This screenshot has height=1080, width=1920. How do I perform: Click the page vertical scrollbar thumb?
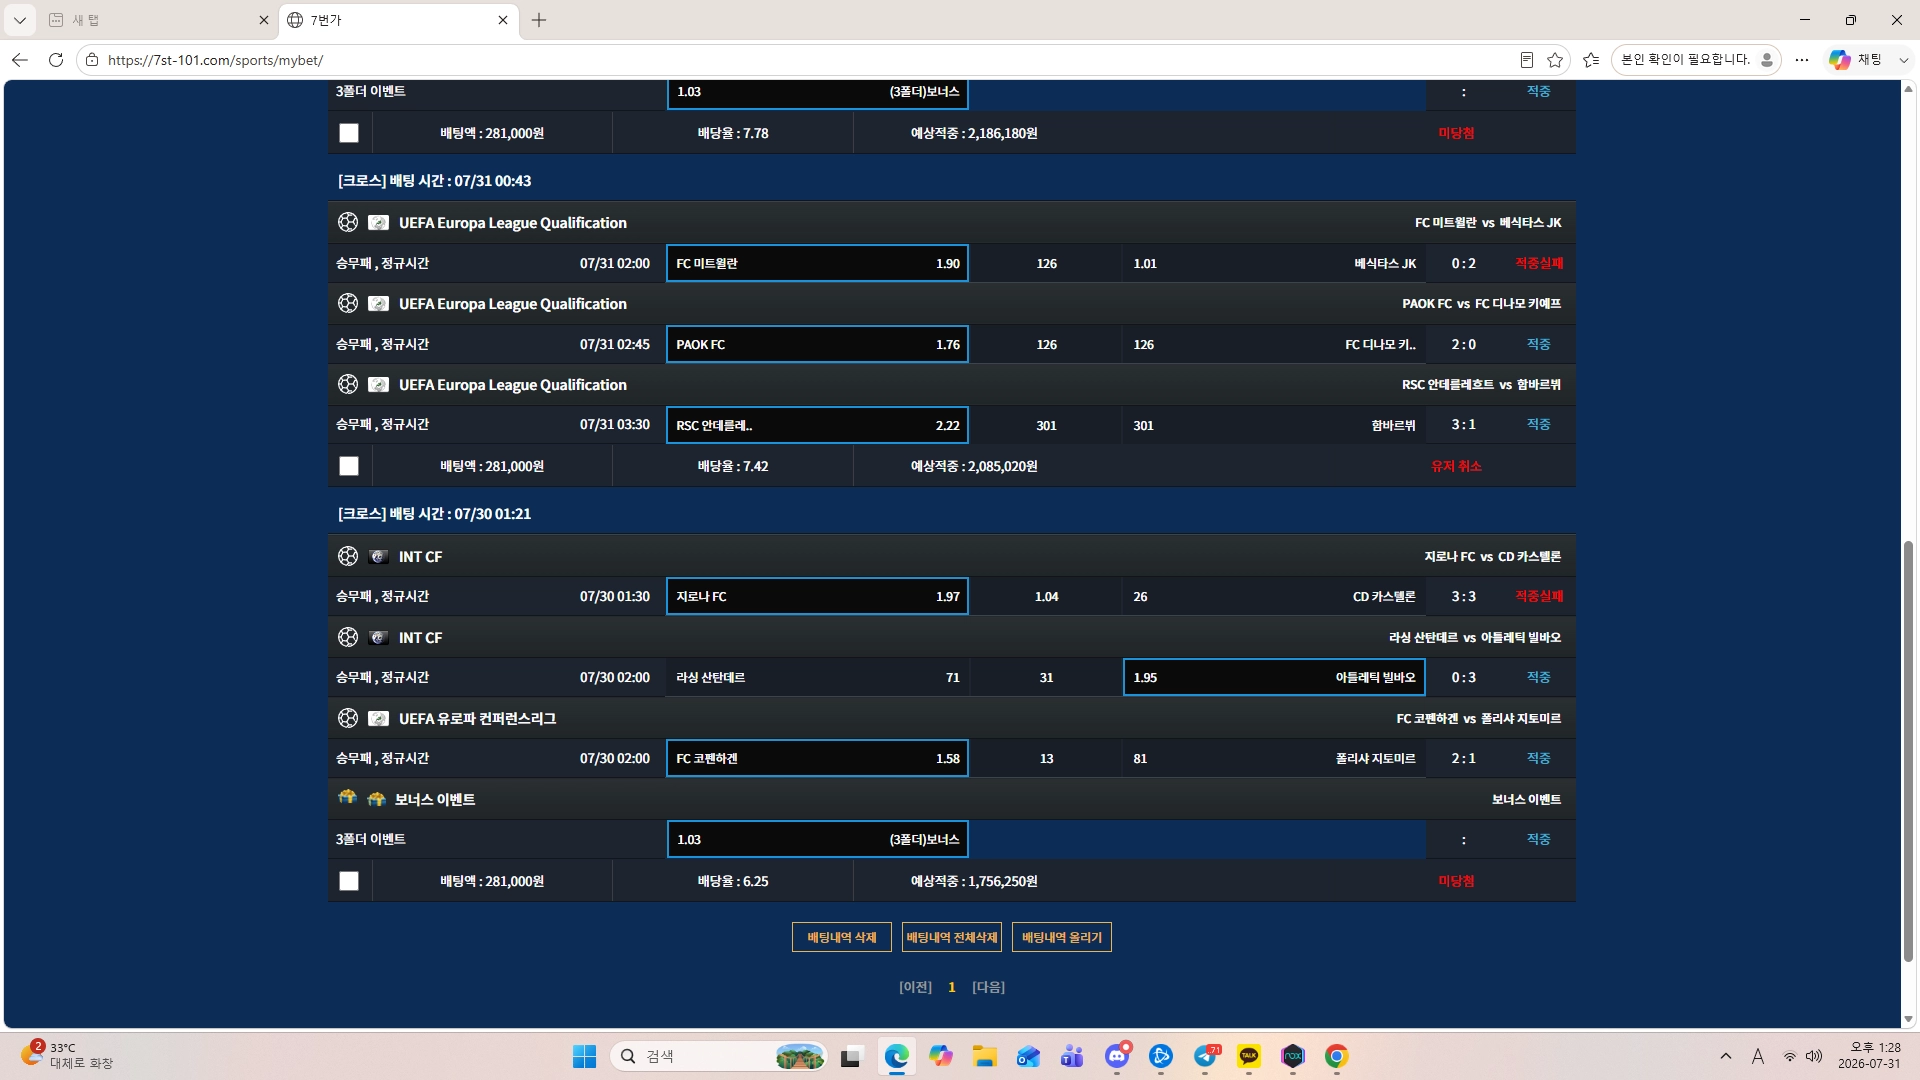click(x=1908, y=751)
